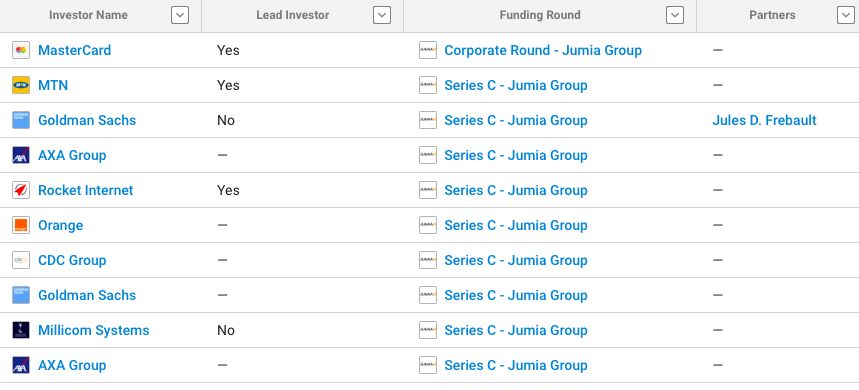Open partner Jules D. Frebault link

click(x=764, y=121)
